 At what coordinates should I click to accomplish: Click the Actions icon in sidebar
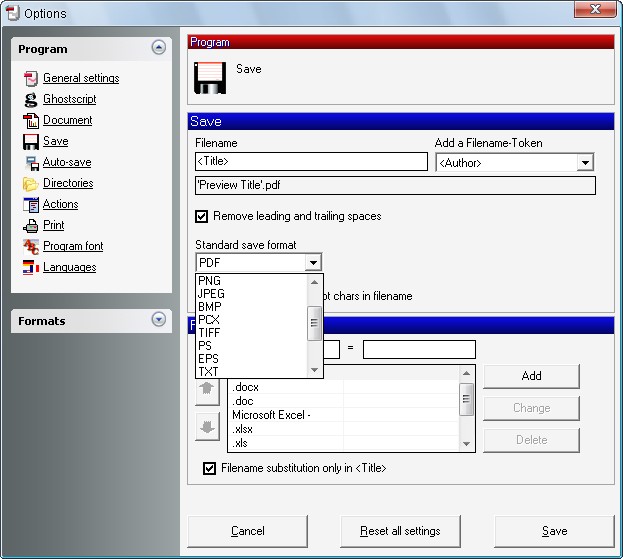pos(30,204)
